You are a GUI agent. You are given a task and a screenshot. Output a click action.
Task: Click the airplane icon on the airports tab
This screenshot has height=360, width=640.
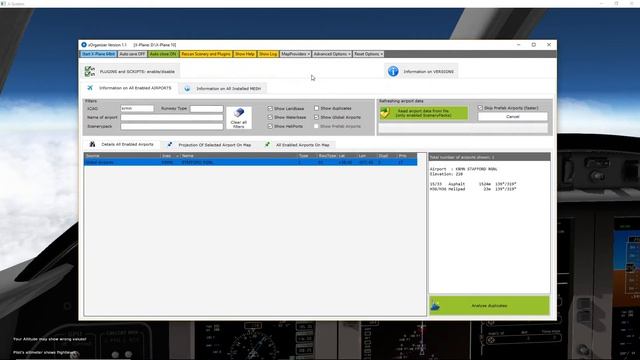tap(90, 88)
